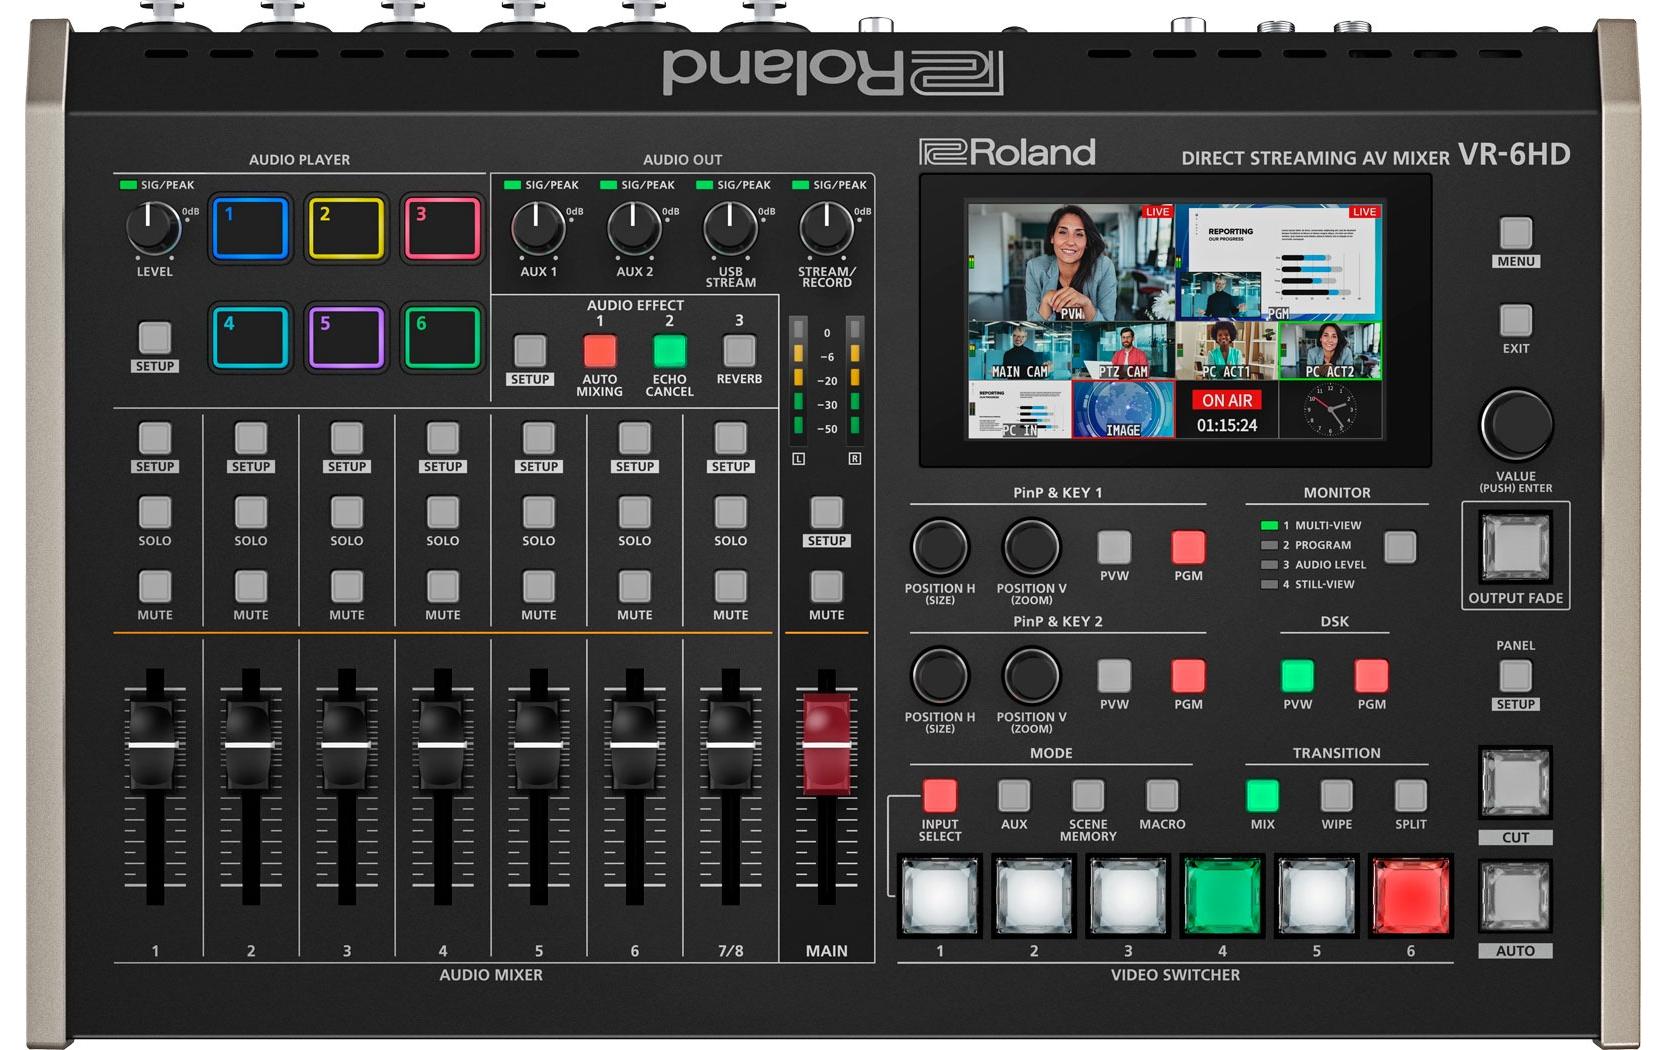Click PinP & KEY 1 PVW button
The height and width of the screenshot is (1050, 1668).
1114,547
